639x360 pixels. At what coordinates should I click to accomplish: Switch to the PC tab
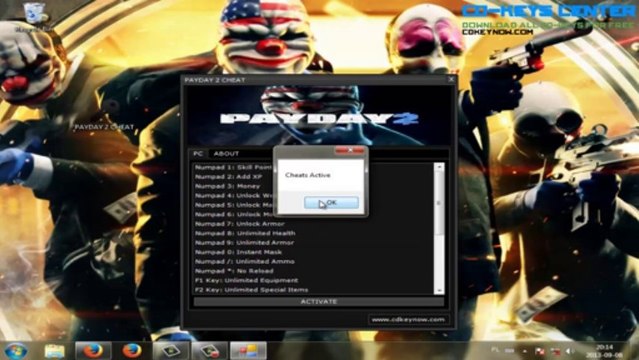[198, 154]
